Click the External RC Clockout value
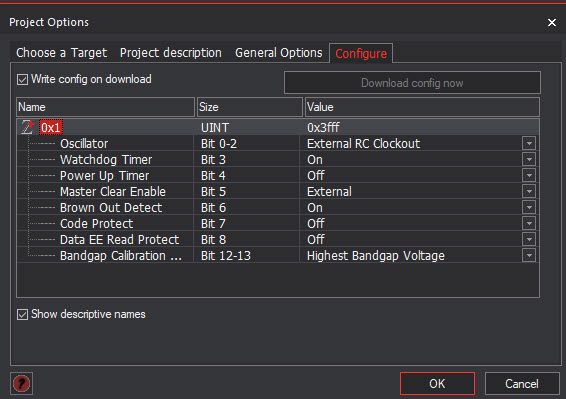The width and height of the screenshot is (566, 399). (x=363, y=144)
